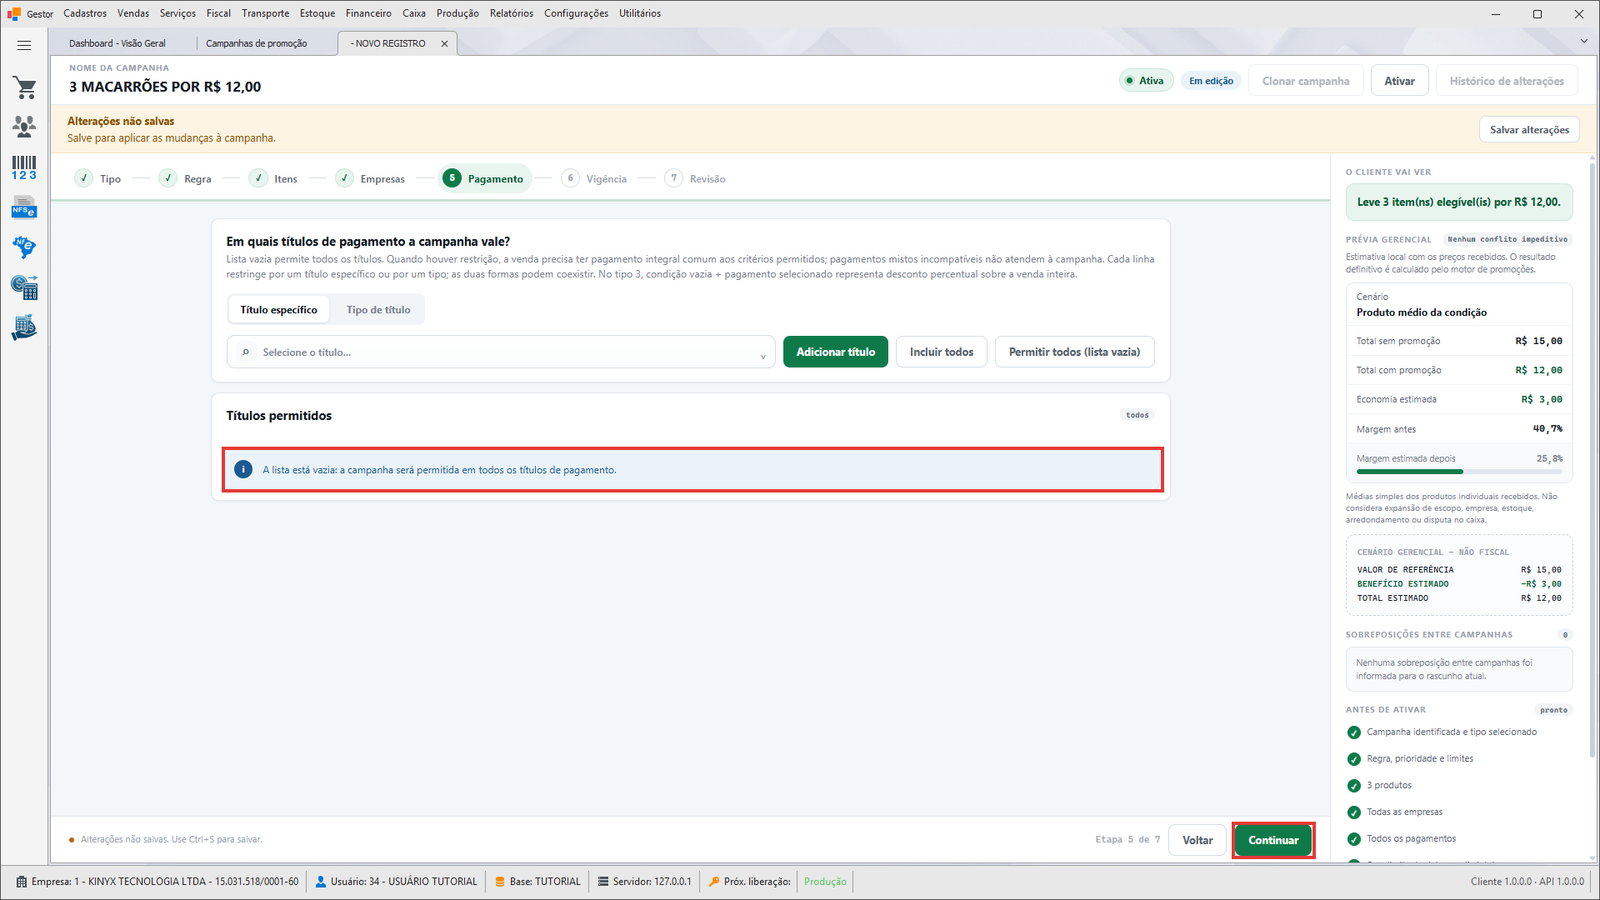Expand the tab list chevron at top right
The height and width of the screenshot is (900, 1600).
tap(1584, 41)
